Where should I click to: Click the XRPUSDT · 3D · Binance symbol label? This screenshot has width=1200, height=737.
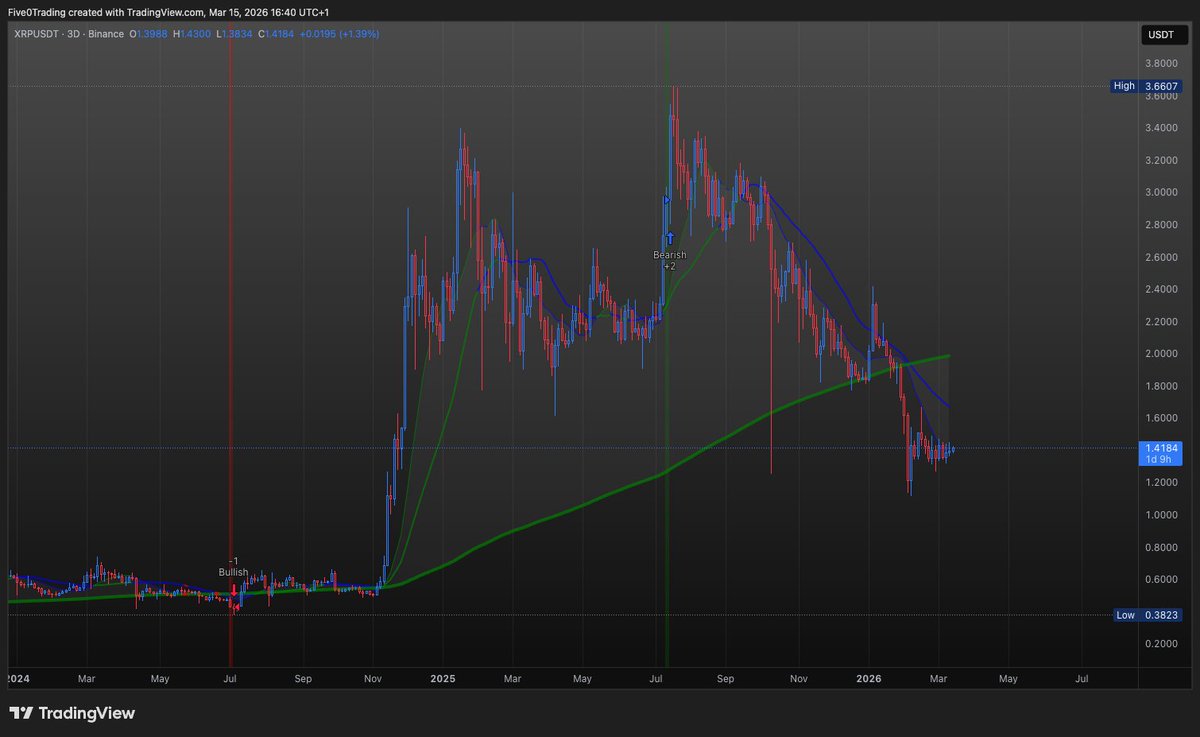68,34
